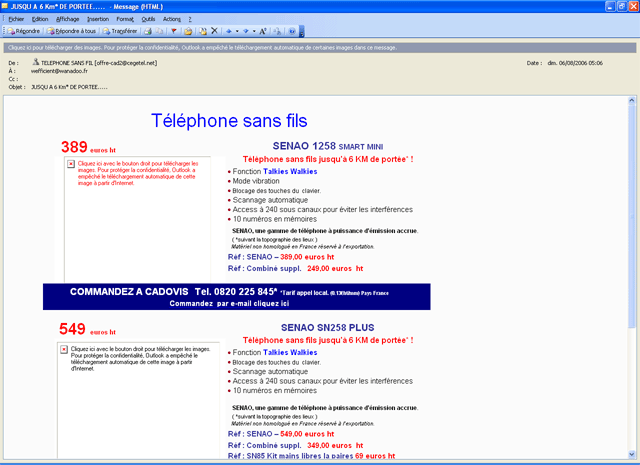Click scrollbar down arrow of message
Screen dimensions: 640x465
(x=632, y=454)
